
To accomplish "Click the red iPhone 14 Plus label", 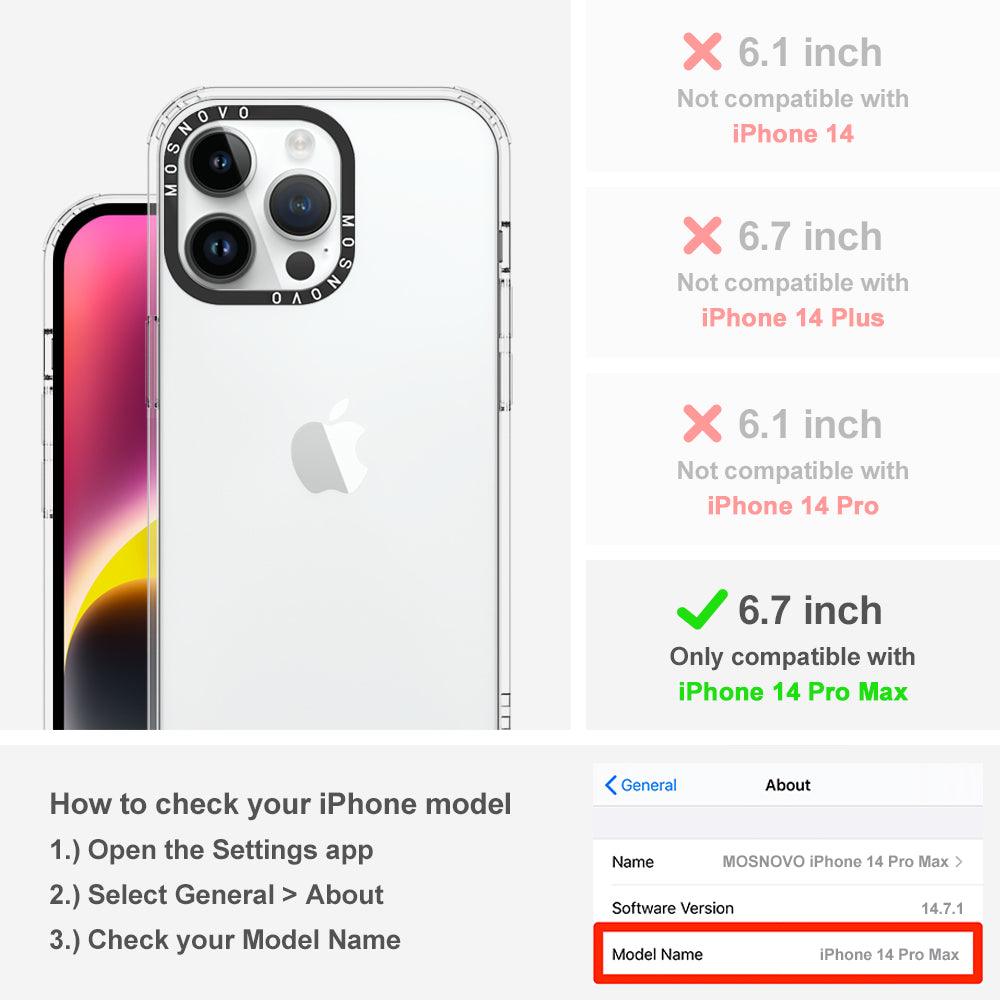I will [x=793, y=318].
